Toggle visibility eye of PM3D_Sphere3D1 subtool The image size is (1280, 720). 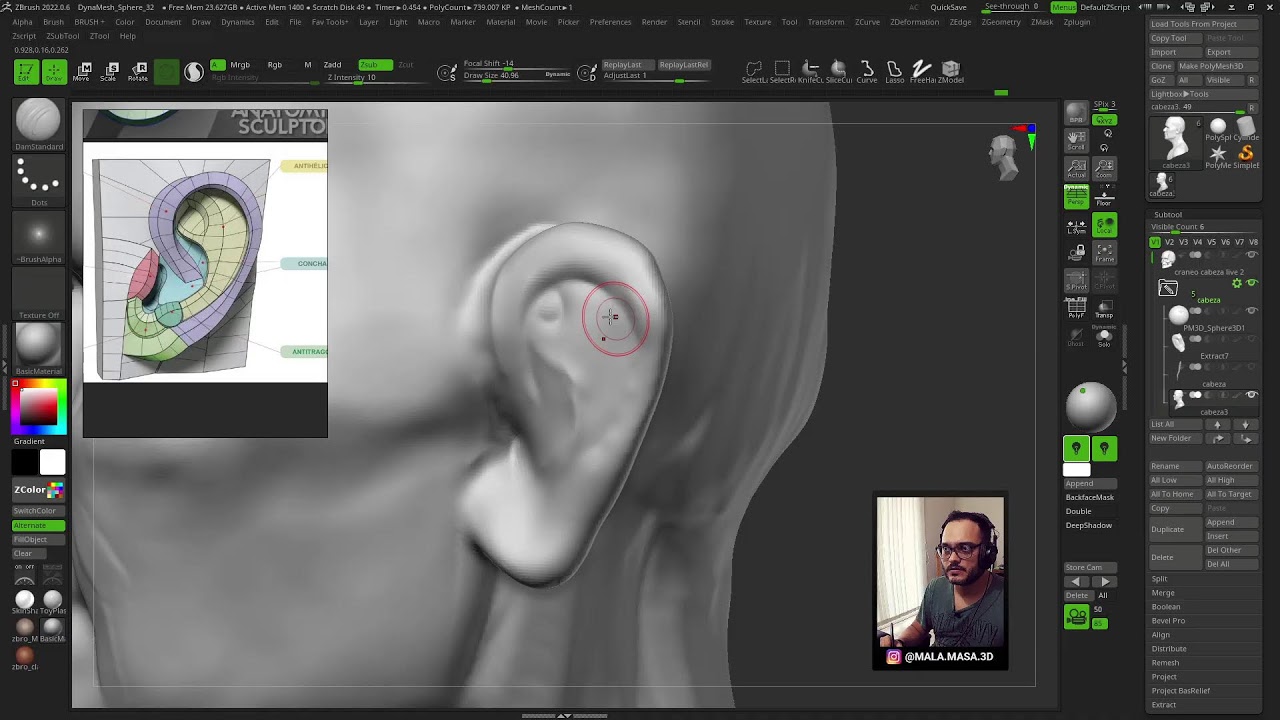click(x=1251, y=312)
